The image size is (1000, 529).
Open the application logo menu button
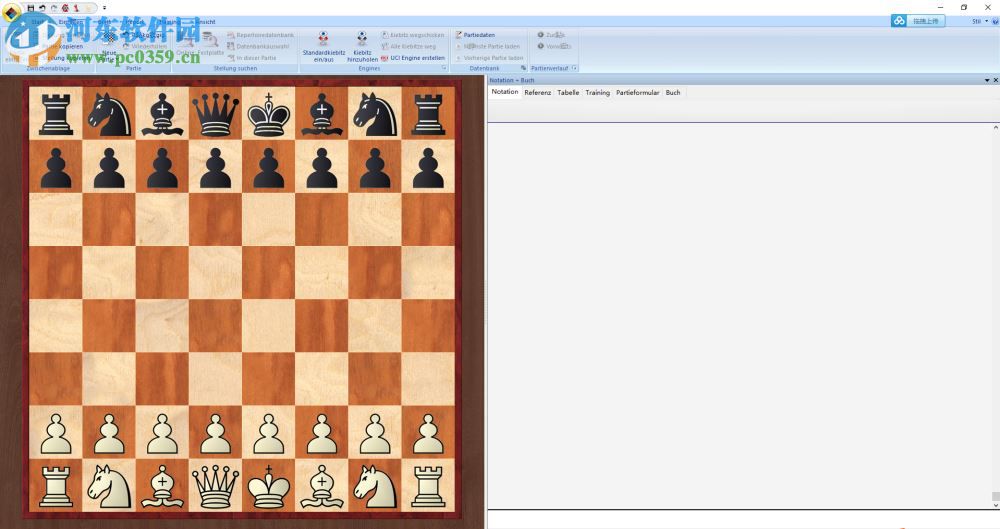[x=11, y=11]
